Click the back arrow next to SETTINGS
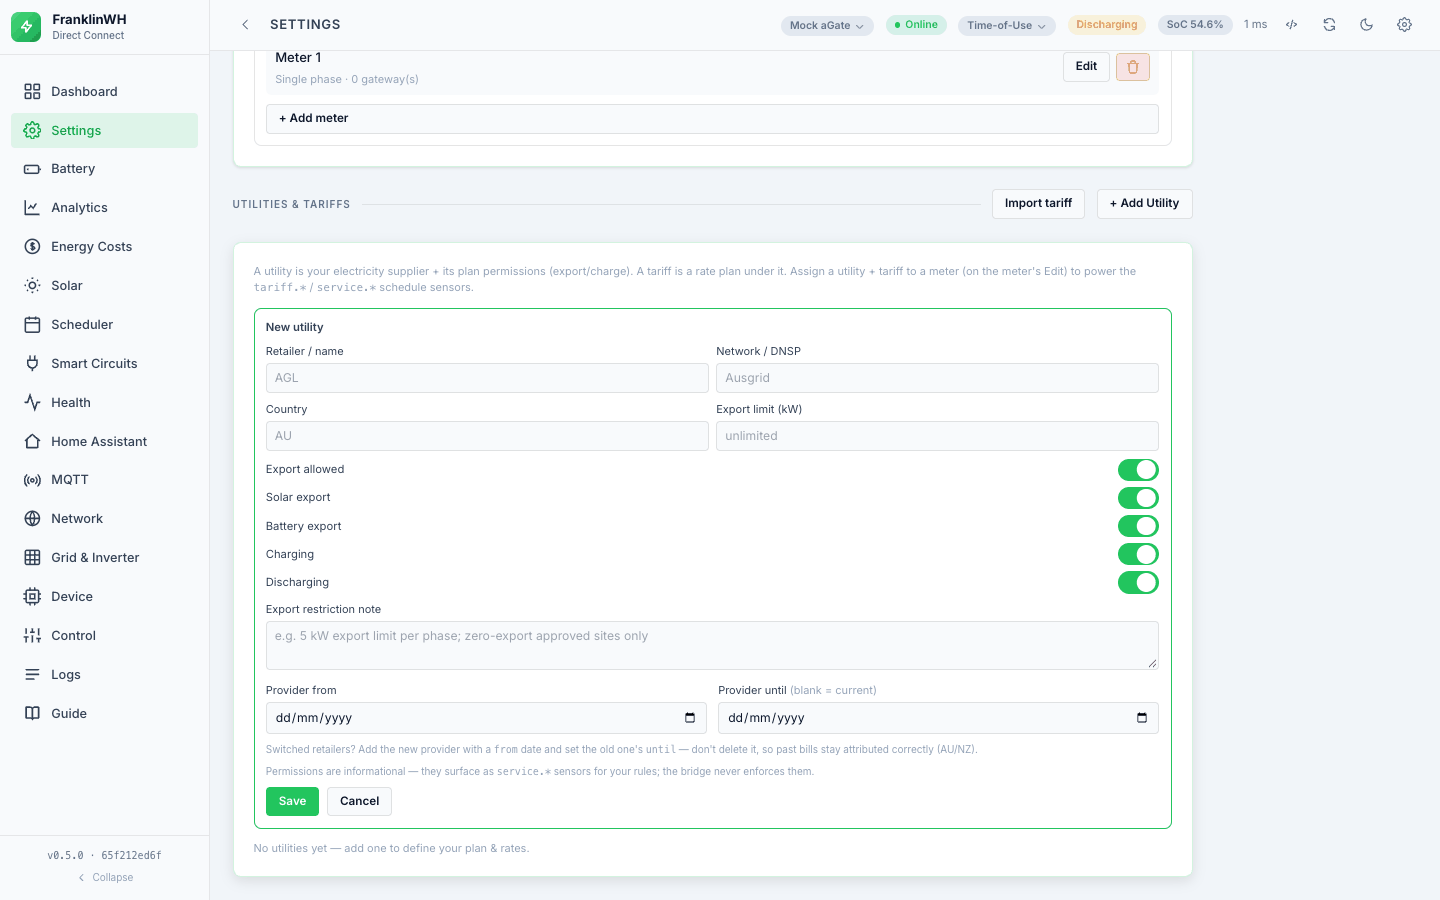This screenshot has height=900, width=1440. coord(245,25)
